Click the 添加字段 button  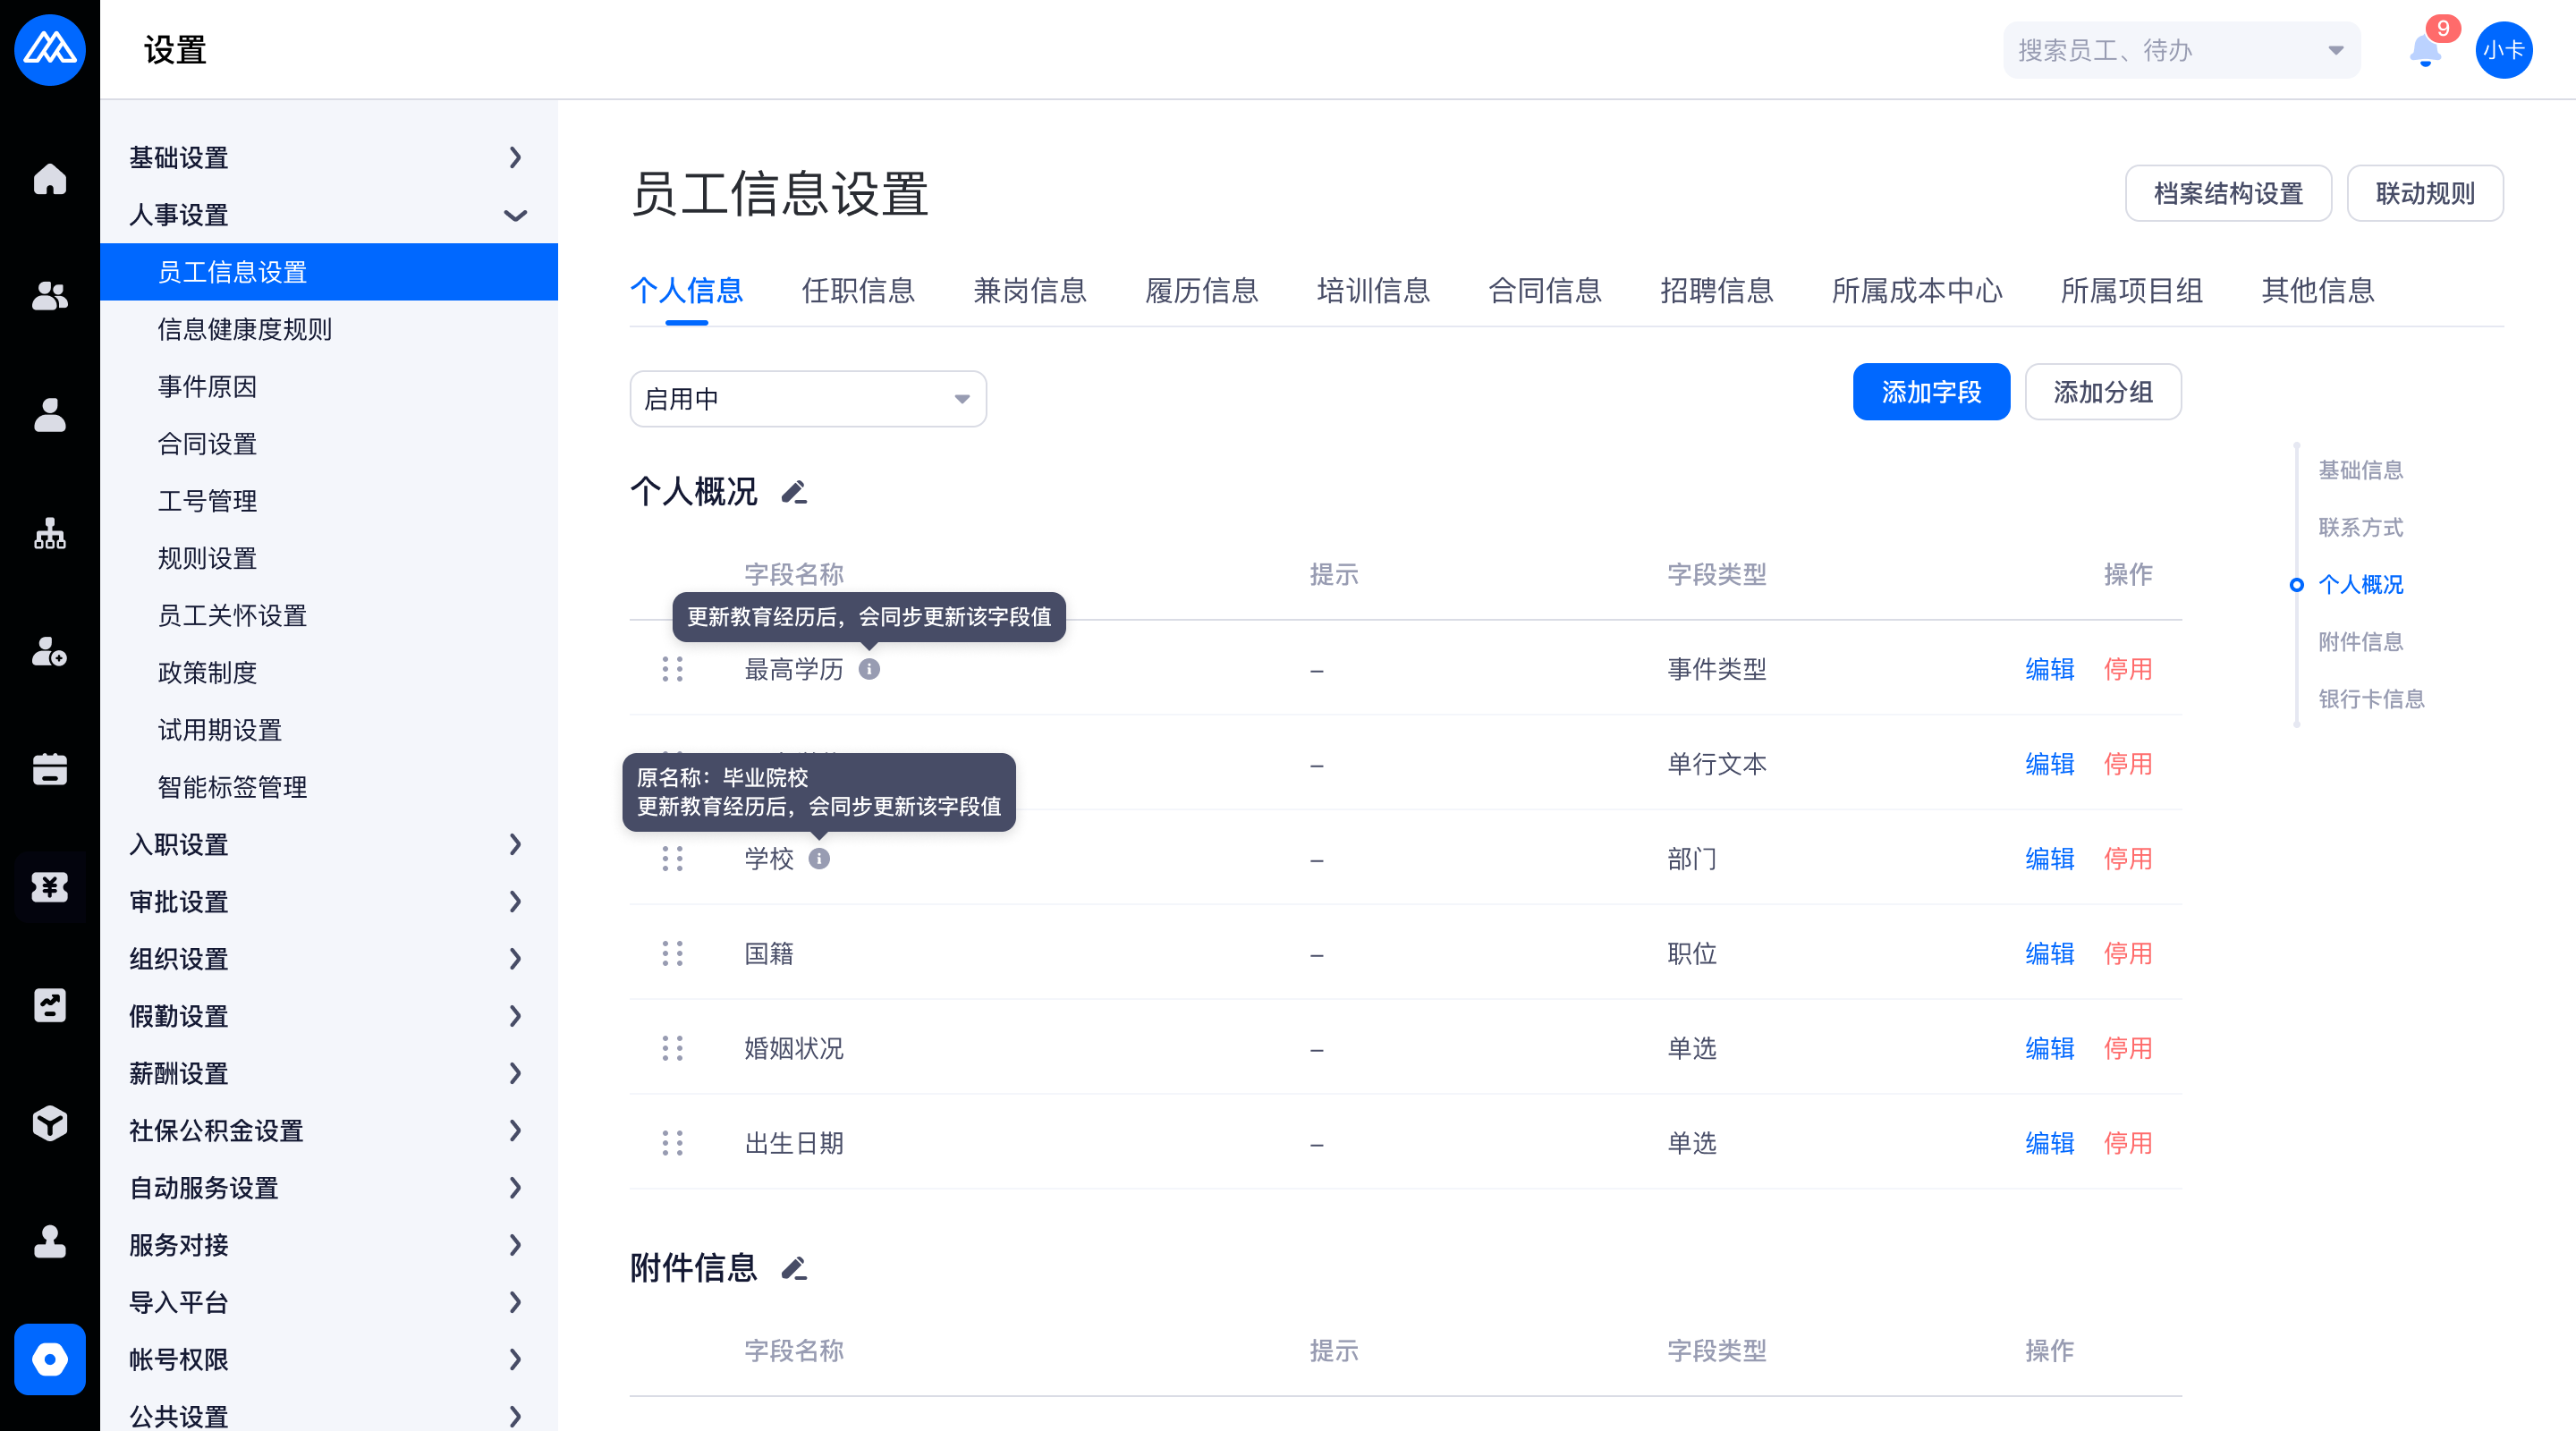[x=1930, y=392]
